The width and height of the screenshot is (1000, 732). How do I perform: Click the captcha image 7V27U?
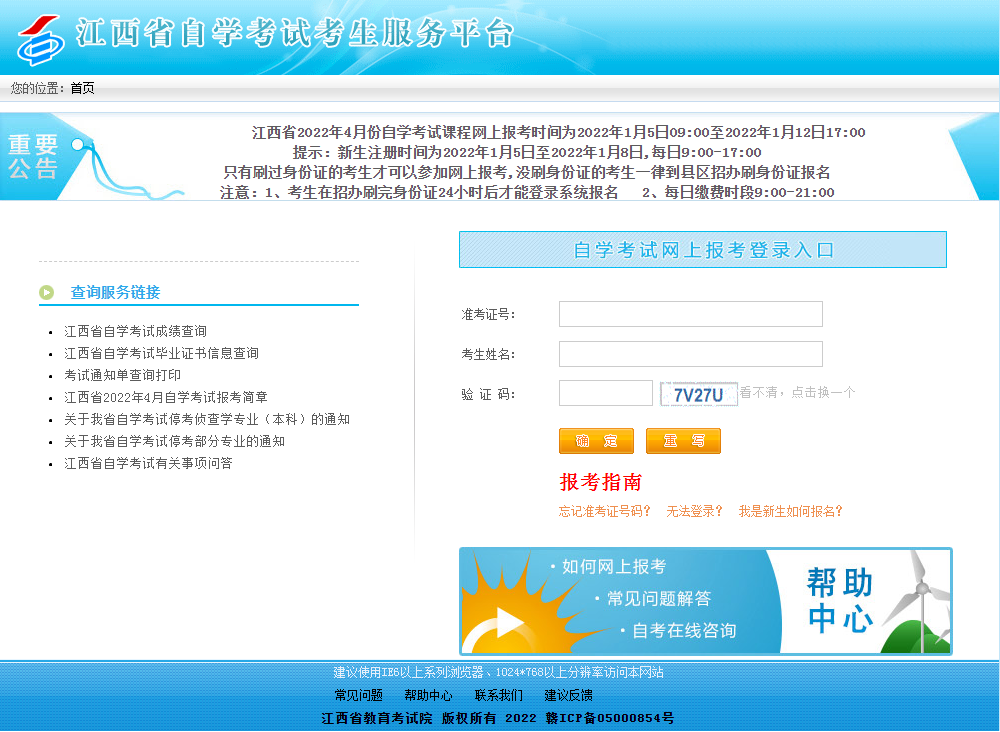[698, 394]
